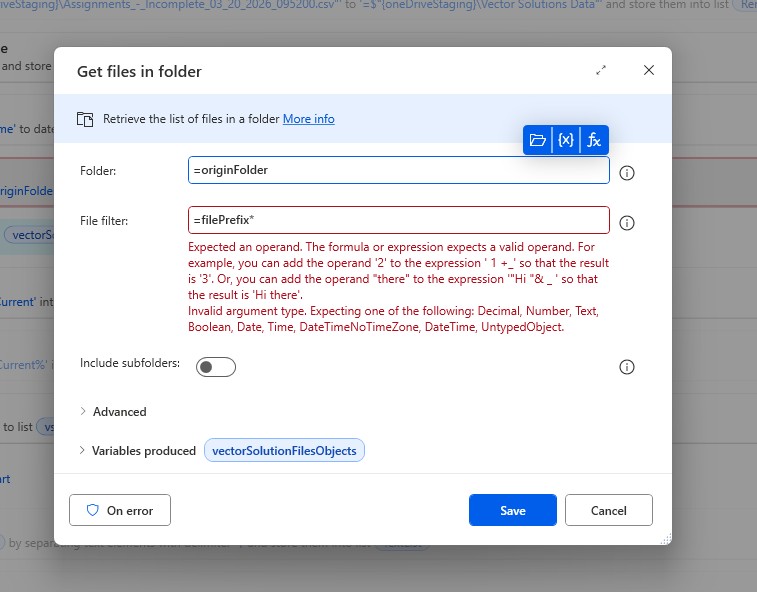Open the More info link

308,119
